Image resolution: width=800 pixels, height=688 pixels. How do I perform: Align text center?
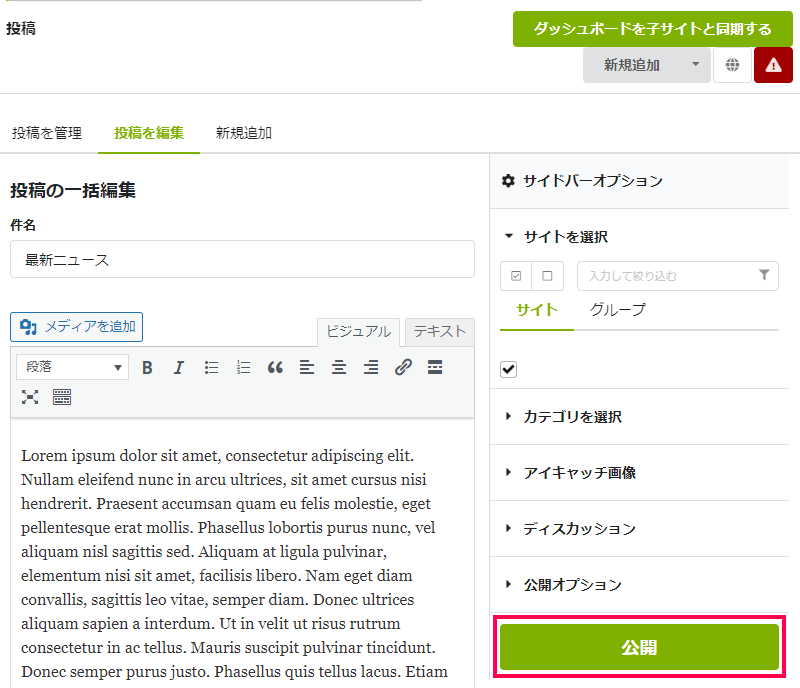point(339,367)
